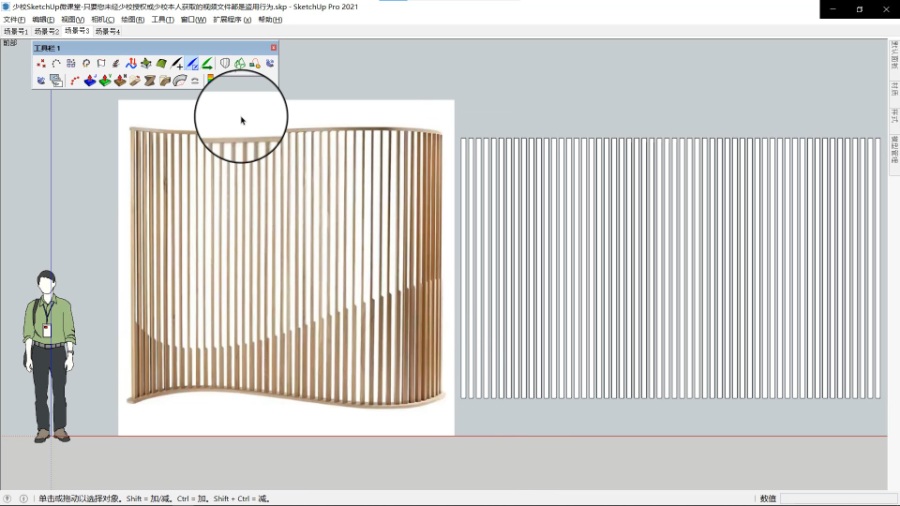Viewport: 900px width, 506px height.
Task: Click the green curved surface icon
Action: tap(161, 64)
